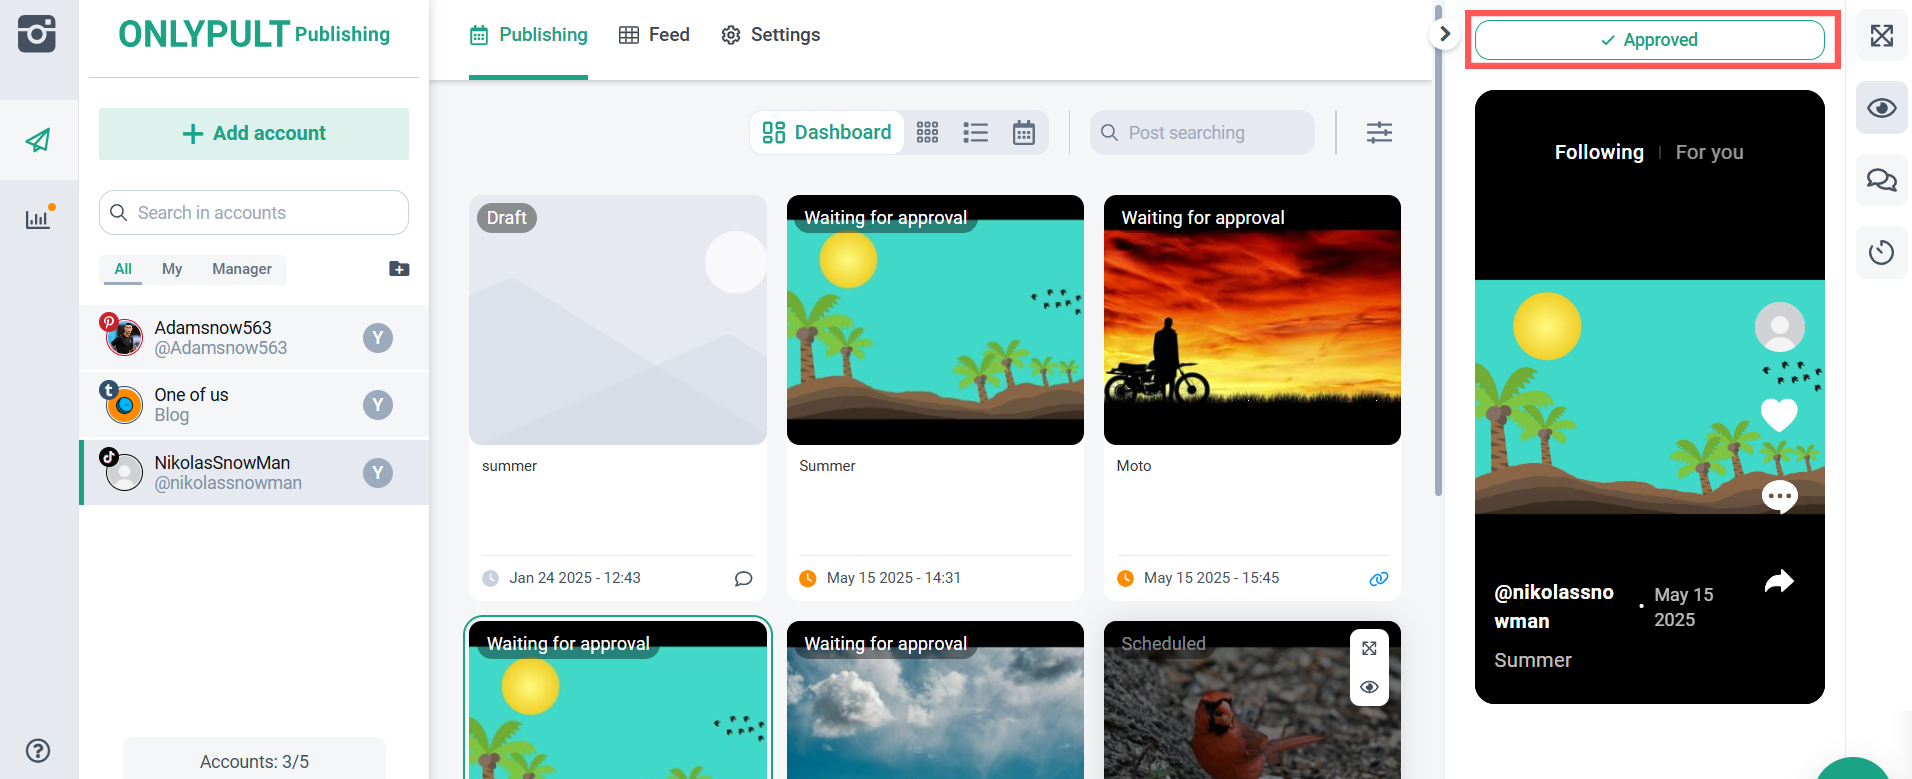Toggle the Approved status button
1912x779 pixels.
click(x=1649, y=40)
